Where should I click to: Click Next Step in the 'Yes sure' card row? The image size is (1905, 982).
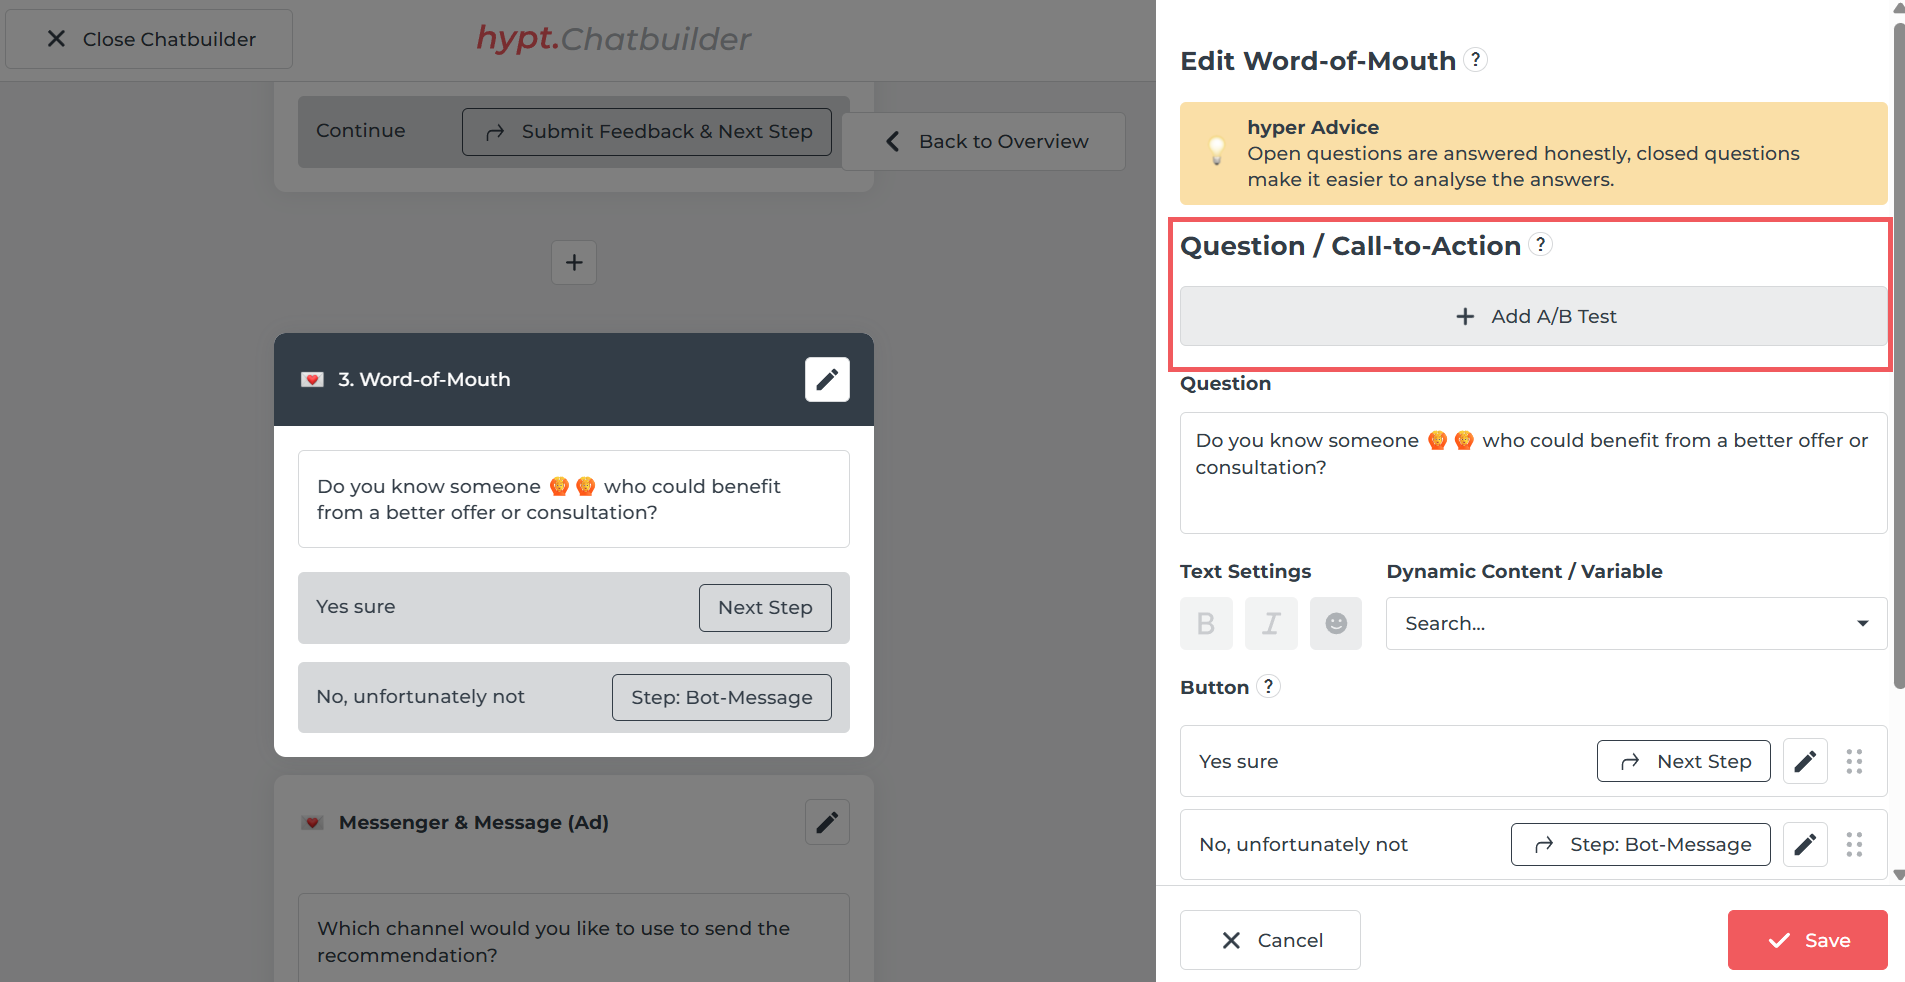coord(765,607)
